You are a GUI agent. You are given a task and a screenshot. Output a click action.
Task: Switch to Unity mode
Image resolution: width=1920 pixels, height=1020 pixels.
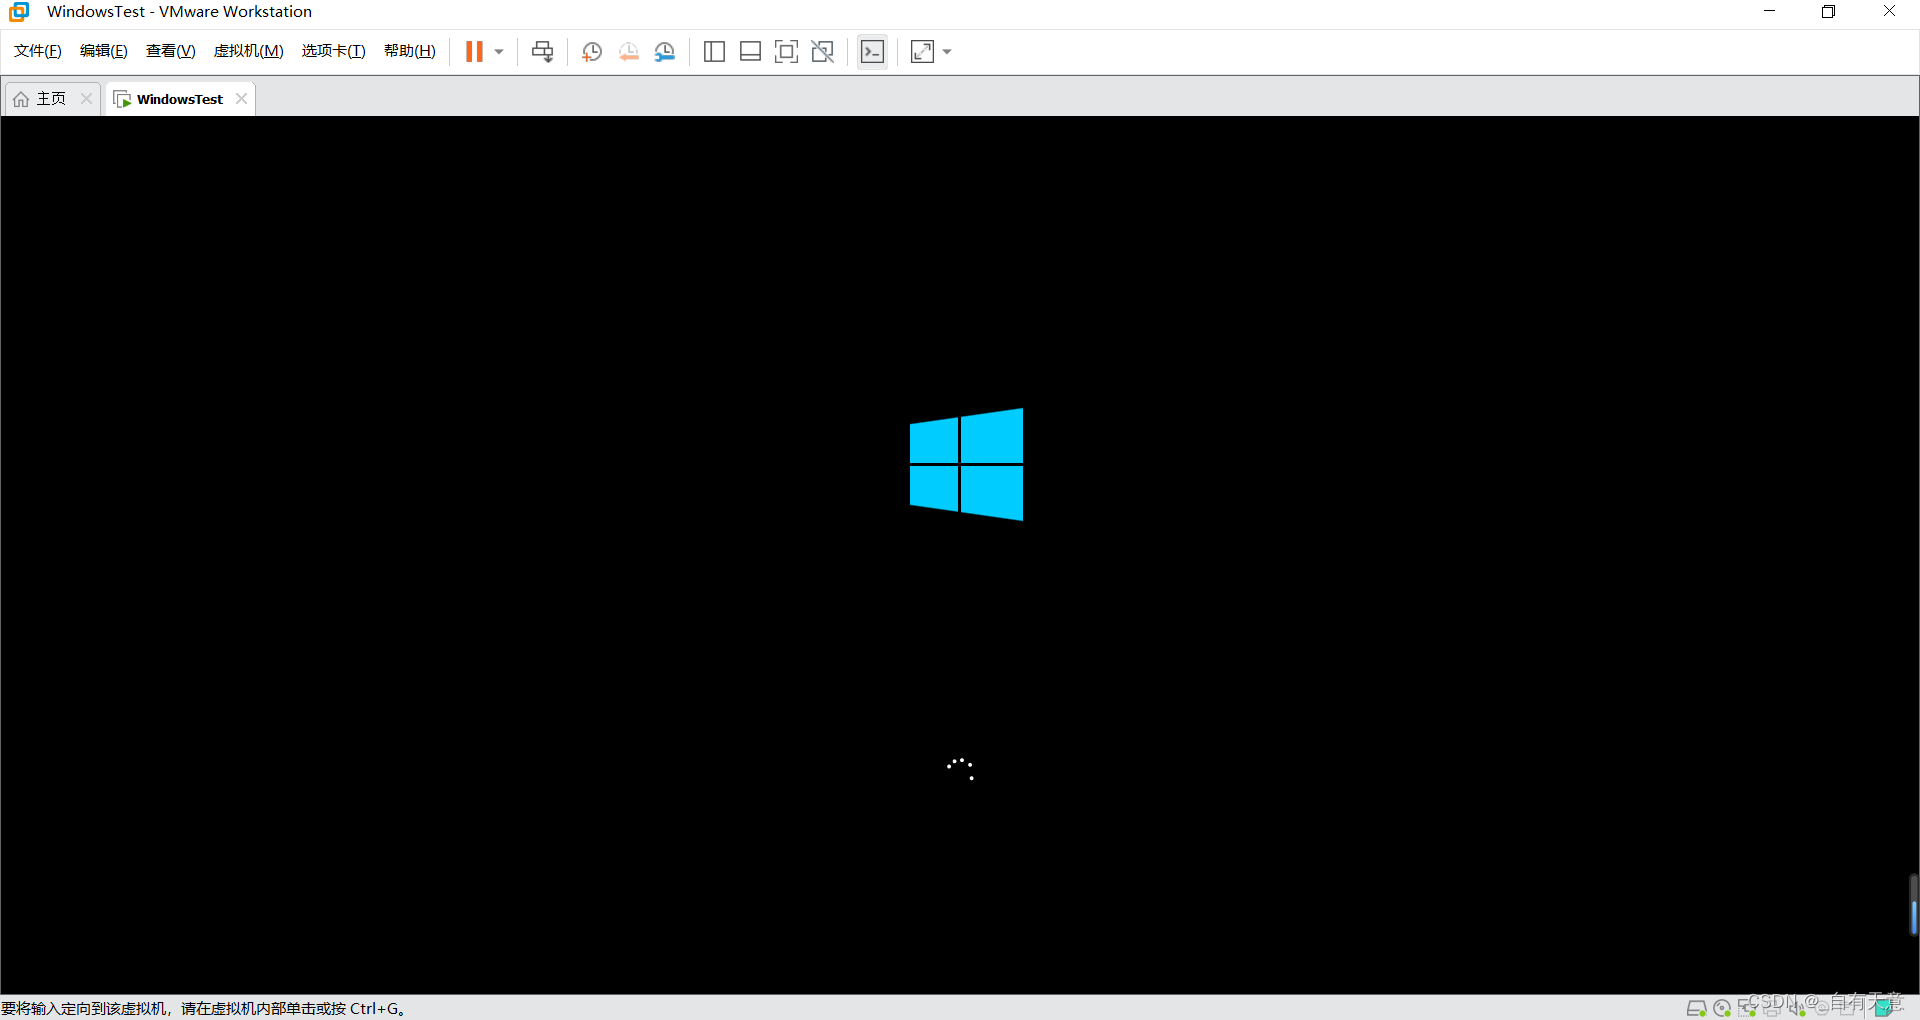tap(822, 52)
